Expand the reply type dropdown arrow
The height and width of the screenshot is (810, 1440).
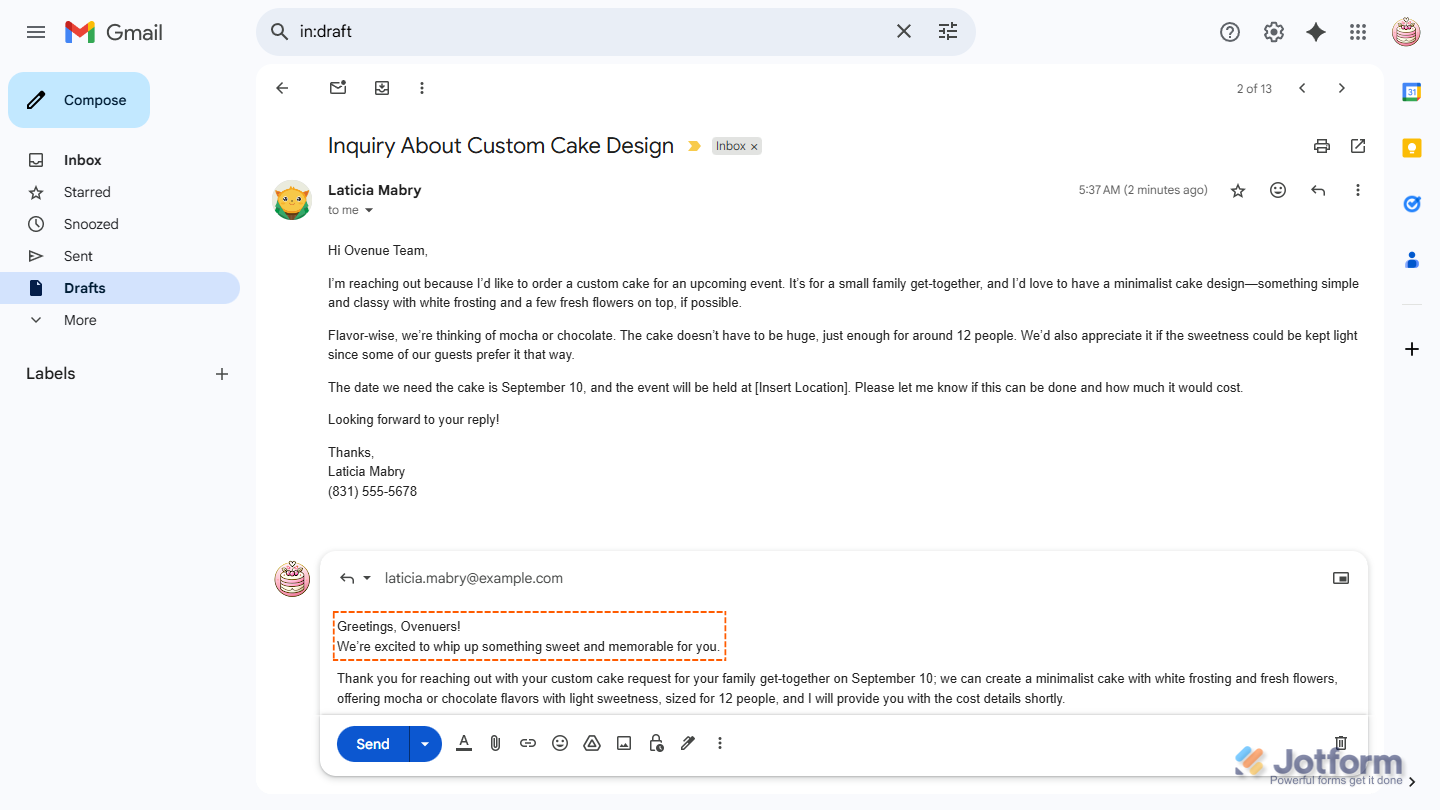367,578
